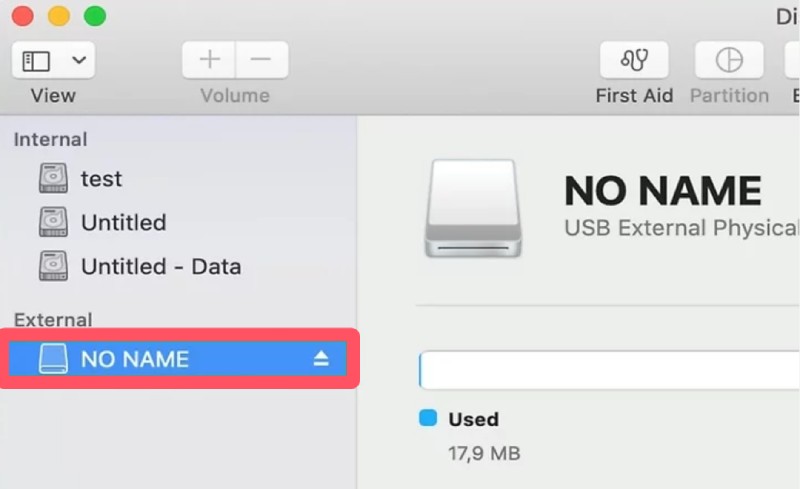
Task: Click the test disk icon in sidebar
Action: pyautogui.click(x=53, y=179)
